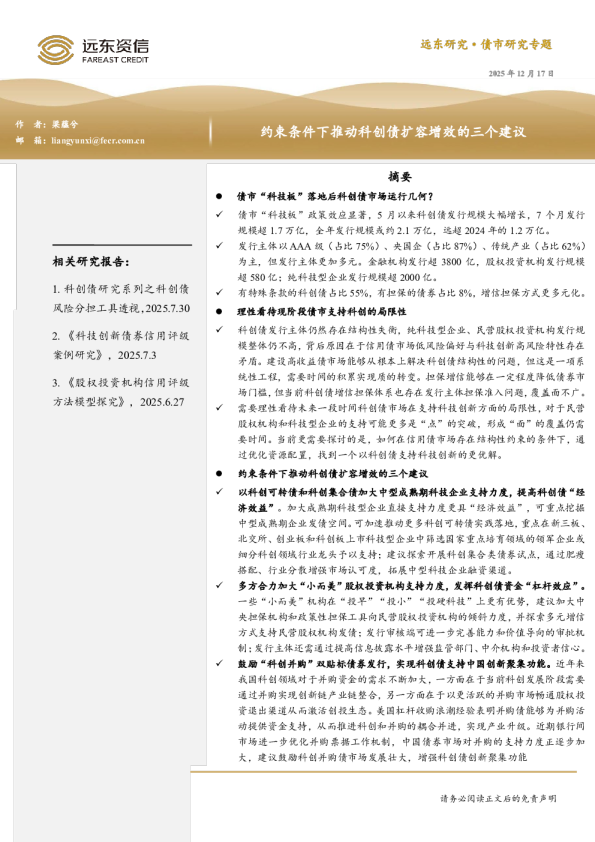The image size is (595, 842).
Task: Click the heading 债市“科技板”落地后科创债市场运行几何？
Action: (335, 197)
